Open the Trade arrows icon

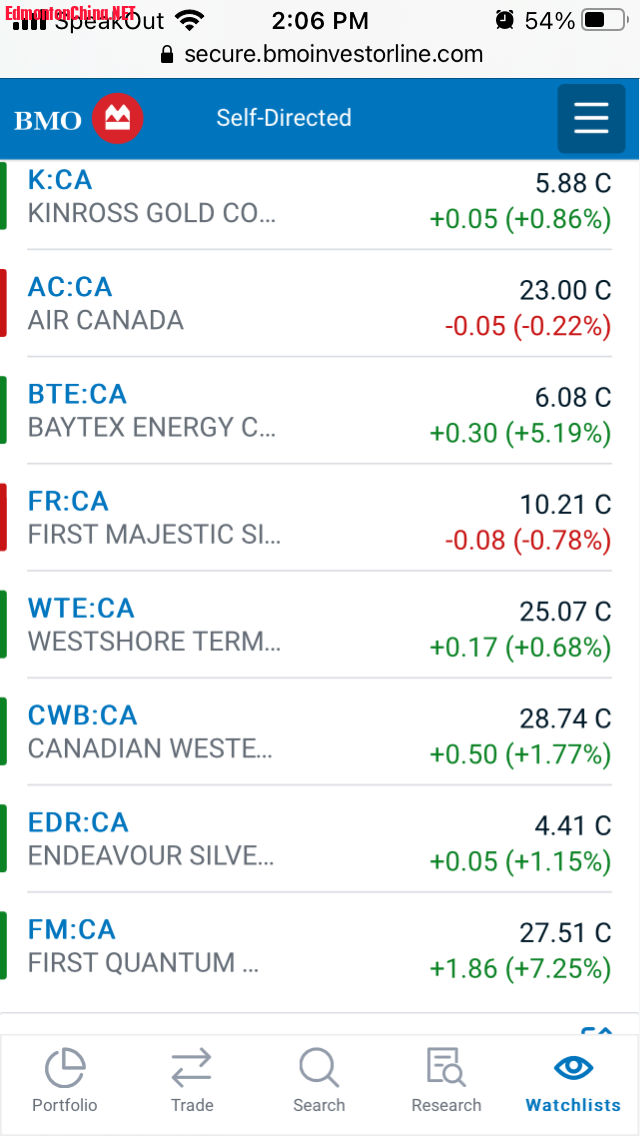tap(191, 1069)
